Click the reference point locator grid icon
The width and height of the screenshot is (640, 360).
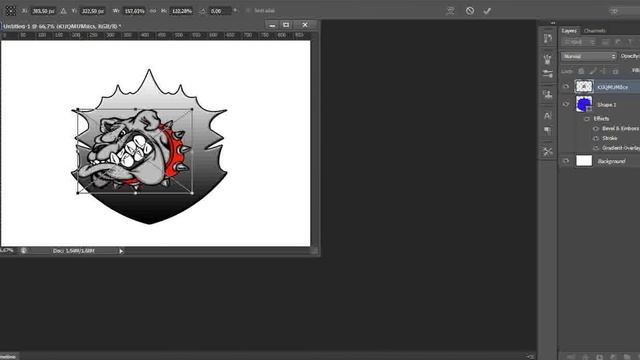[11, 11]
